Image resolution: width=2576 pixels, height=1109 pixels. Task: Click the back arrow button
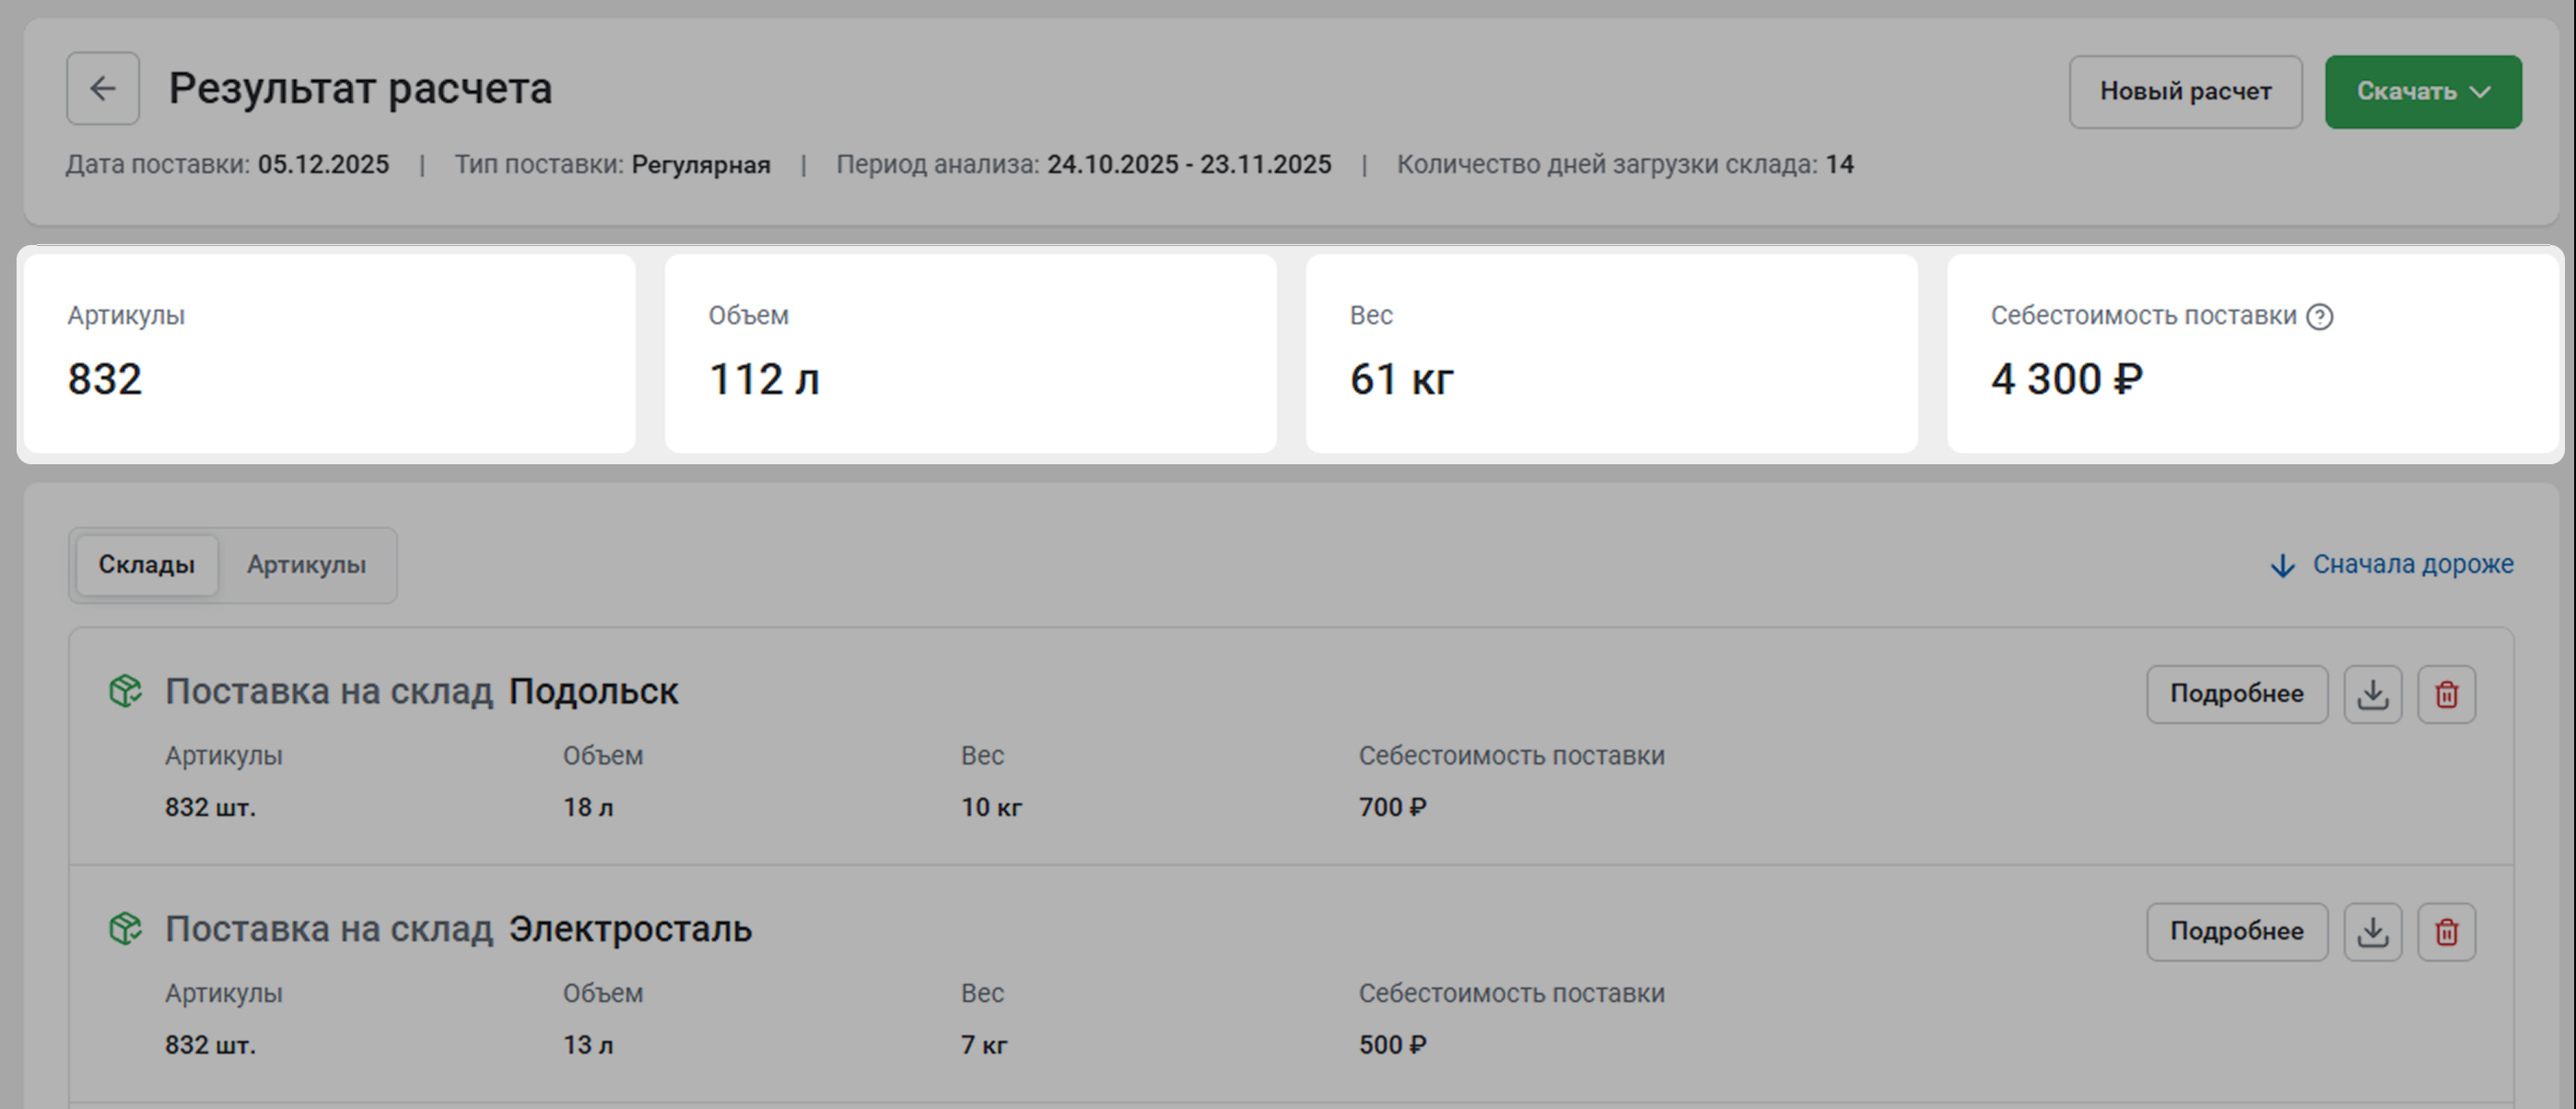click(103, 89)
